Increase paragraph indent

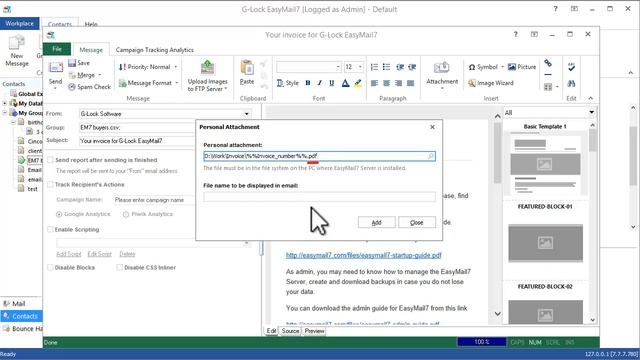tap(412, 67)
